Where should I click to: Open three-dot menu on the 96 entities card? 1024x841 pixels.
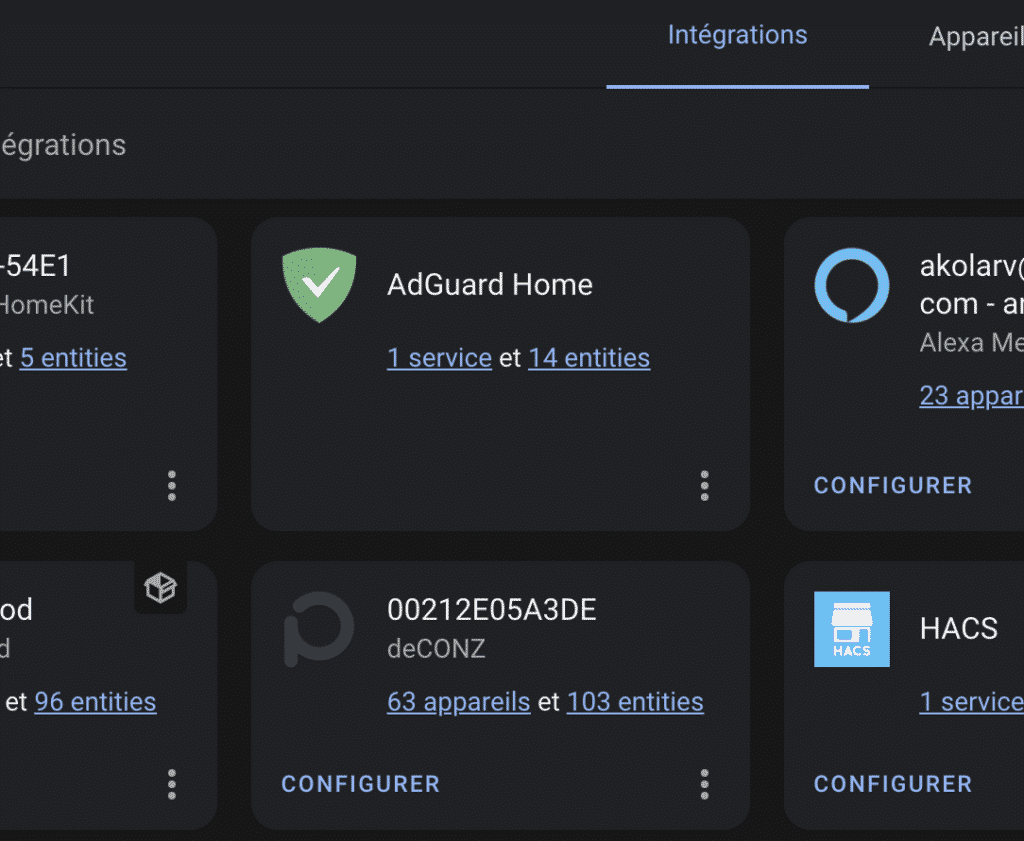pyautogui.click(x=172, y=784)
